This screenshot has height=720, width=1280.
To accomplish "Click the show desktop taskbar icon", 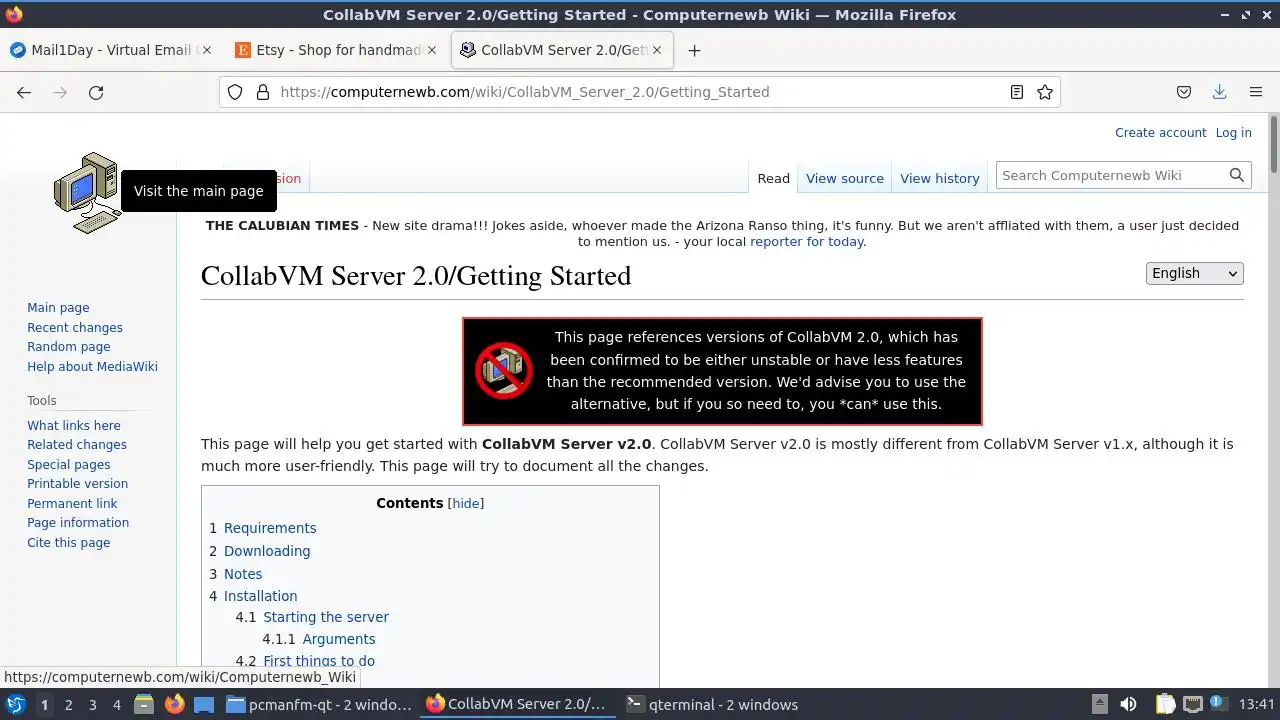I will (204, 704).
